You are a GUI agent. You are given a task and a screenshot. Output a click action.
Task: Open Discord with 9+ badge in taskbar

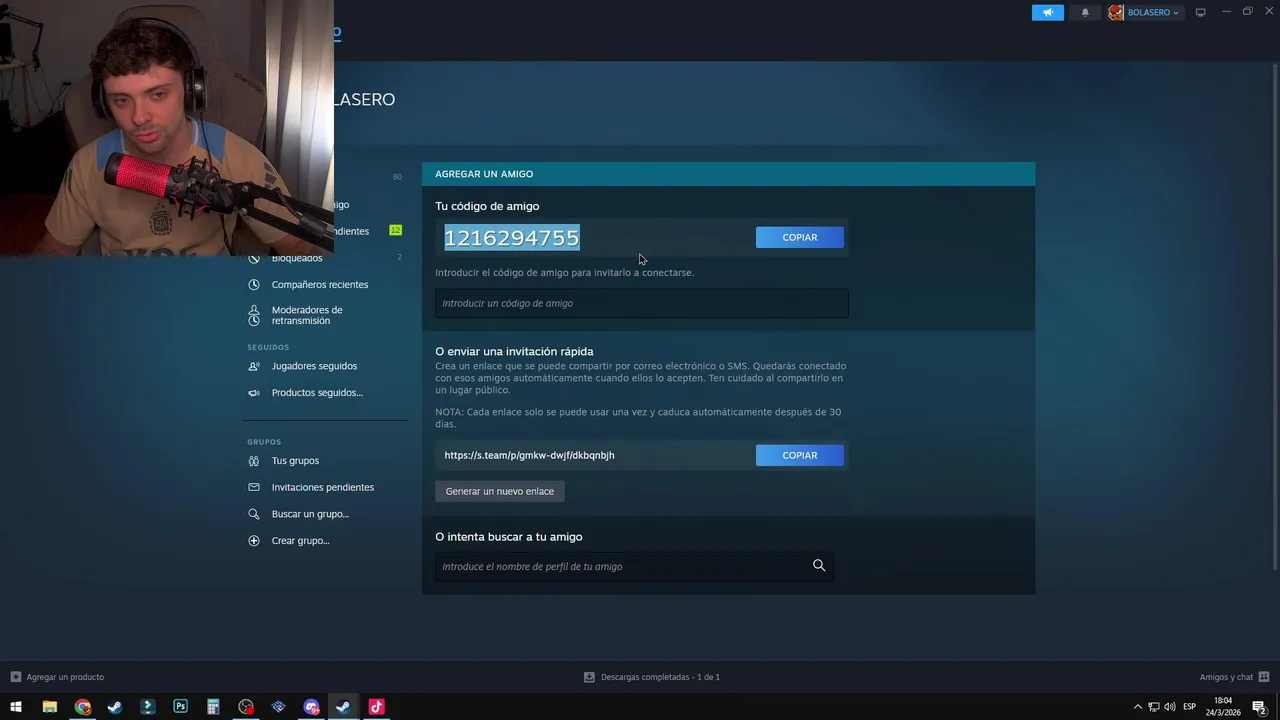(x=311, y=707)
